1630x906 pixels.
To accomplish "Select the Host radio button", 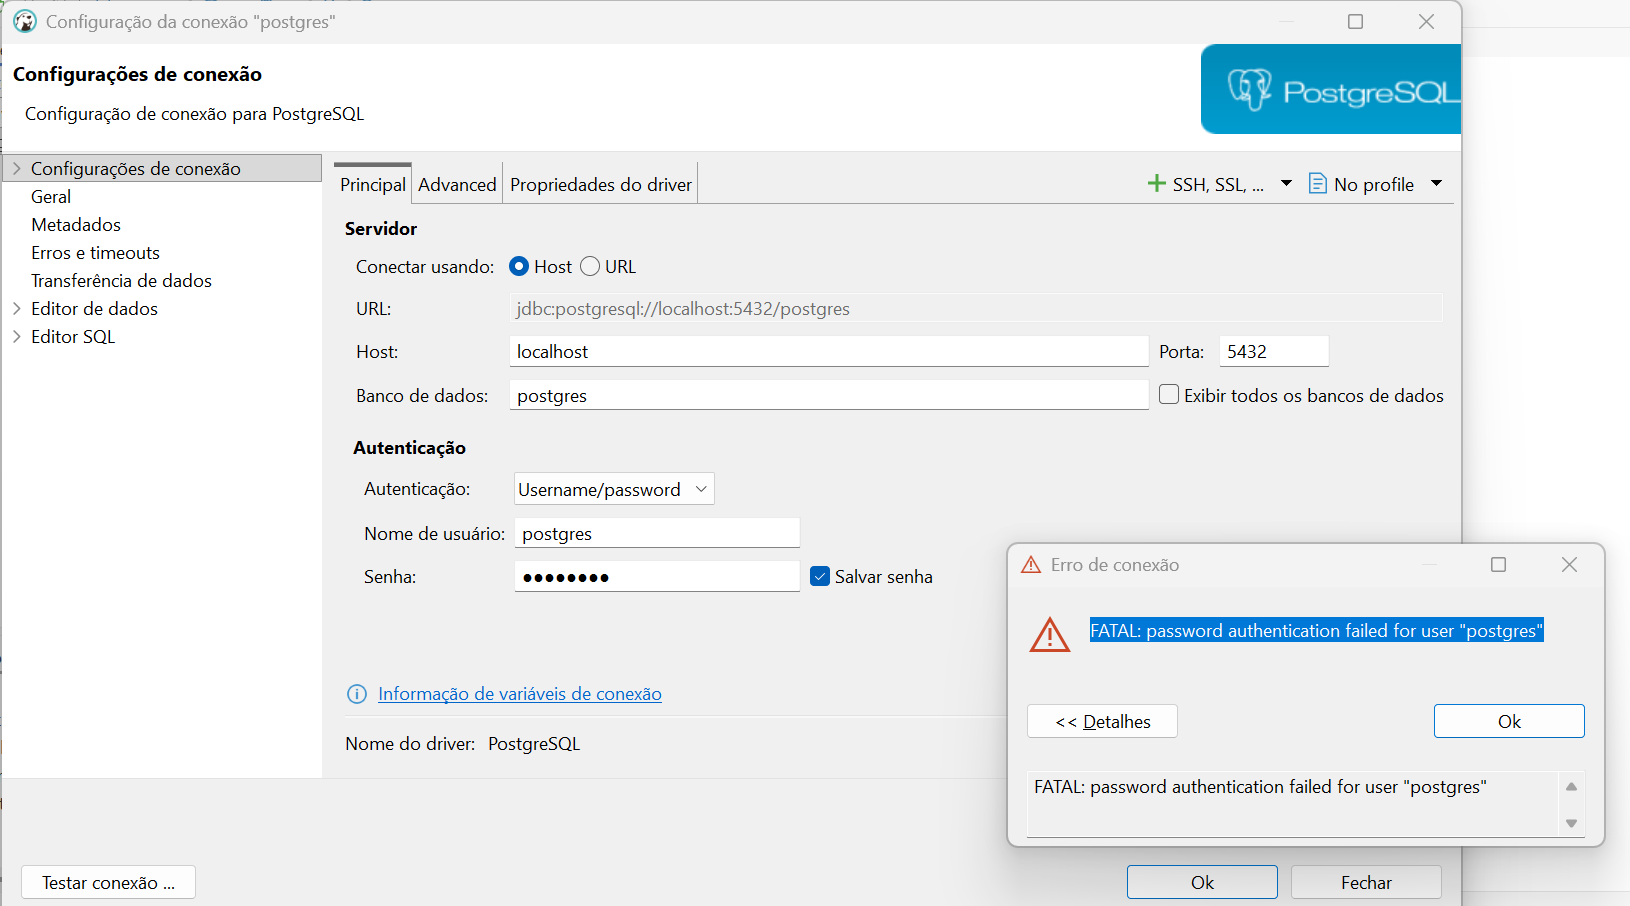I will tap(519, 266).
